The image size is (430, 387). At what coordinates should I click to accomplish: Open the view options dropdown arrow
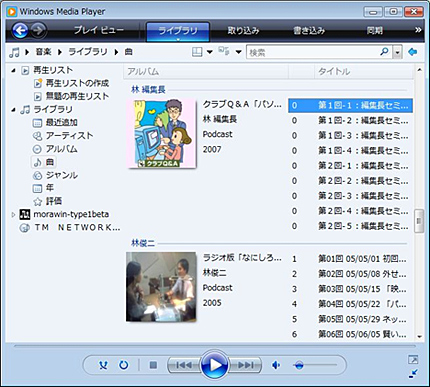(238, 52)
